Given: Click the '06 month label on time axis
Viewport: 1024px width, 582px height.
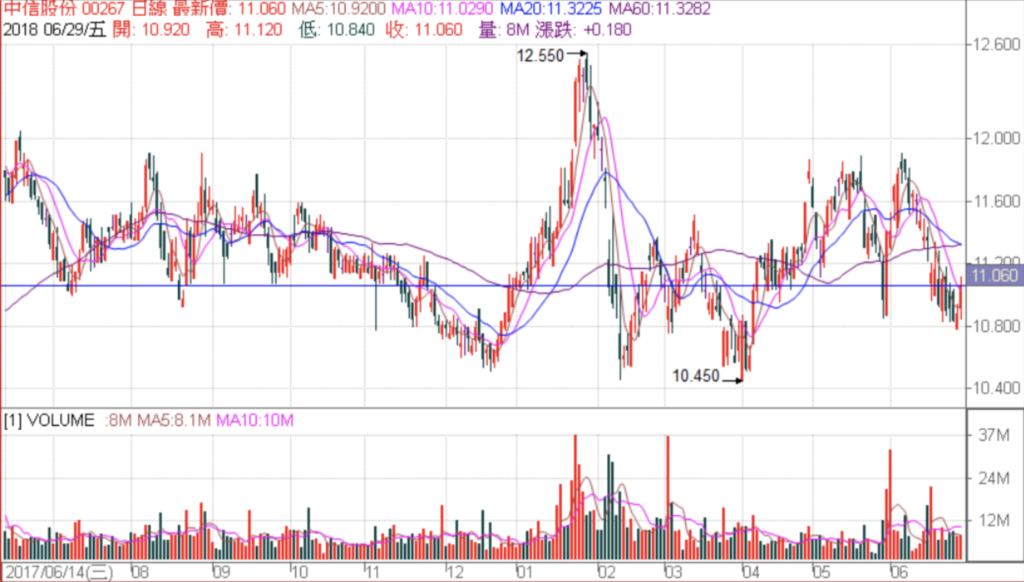Looking at the screenshot, I should coord(899,572).
